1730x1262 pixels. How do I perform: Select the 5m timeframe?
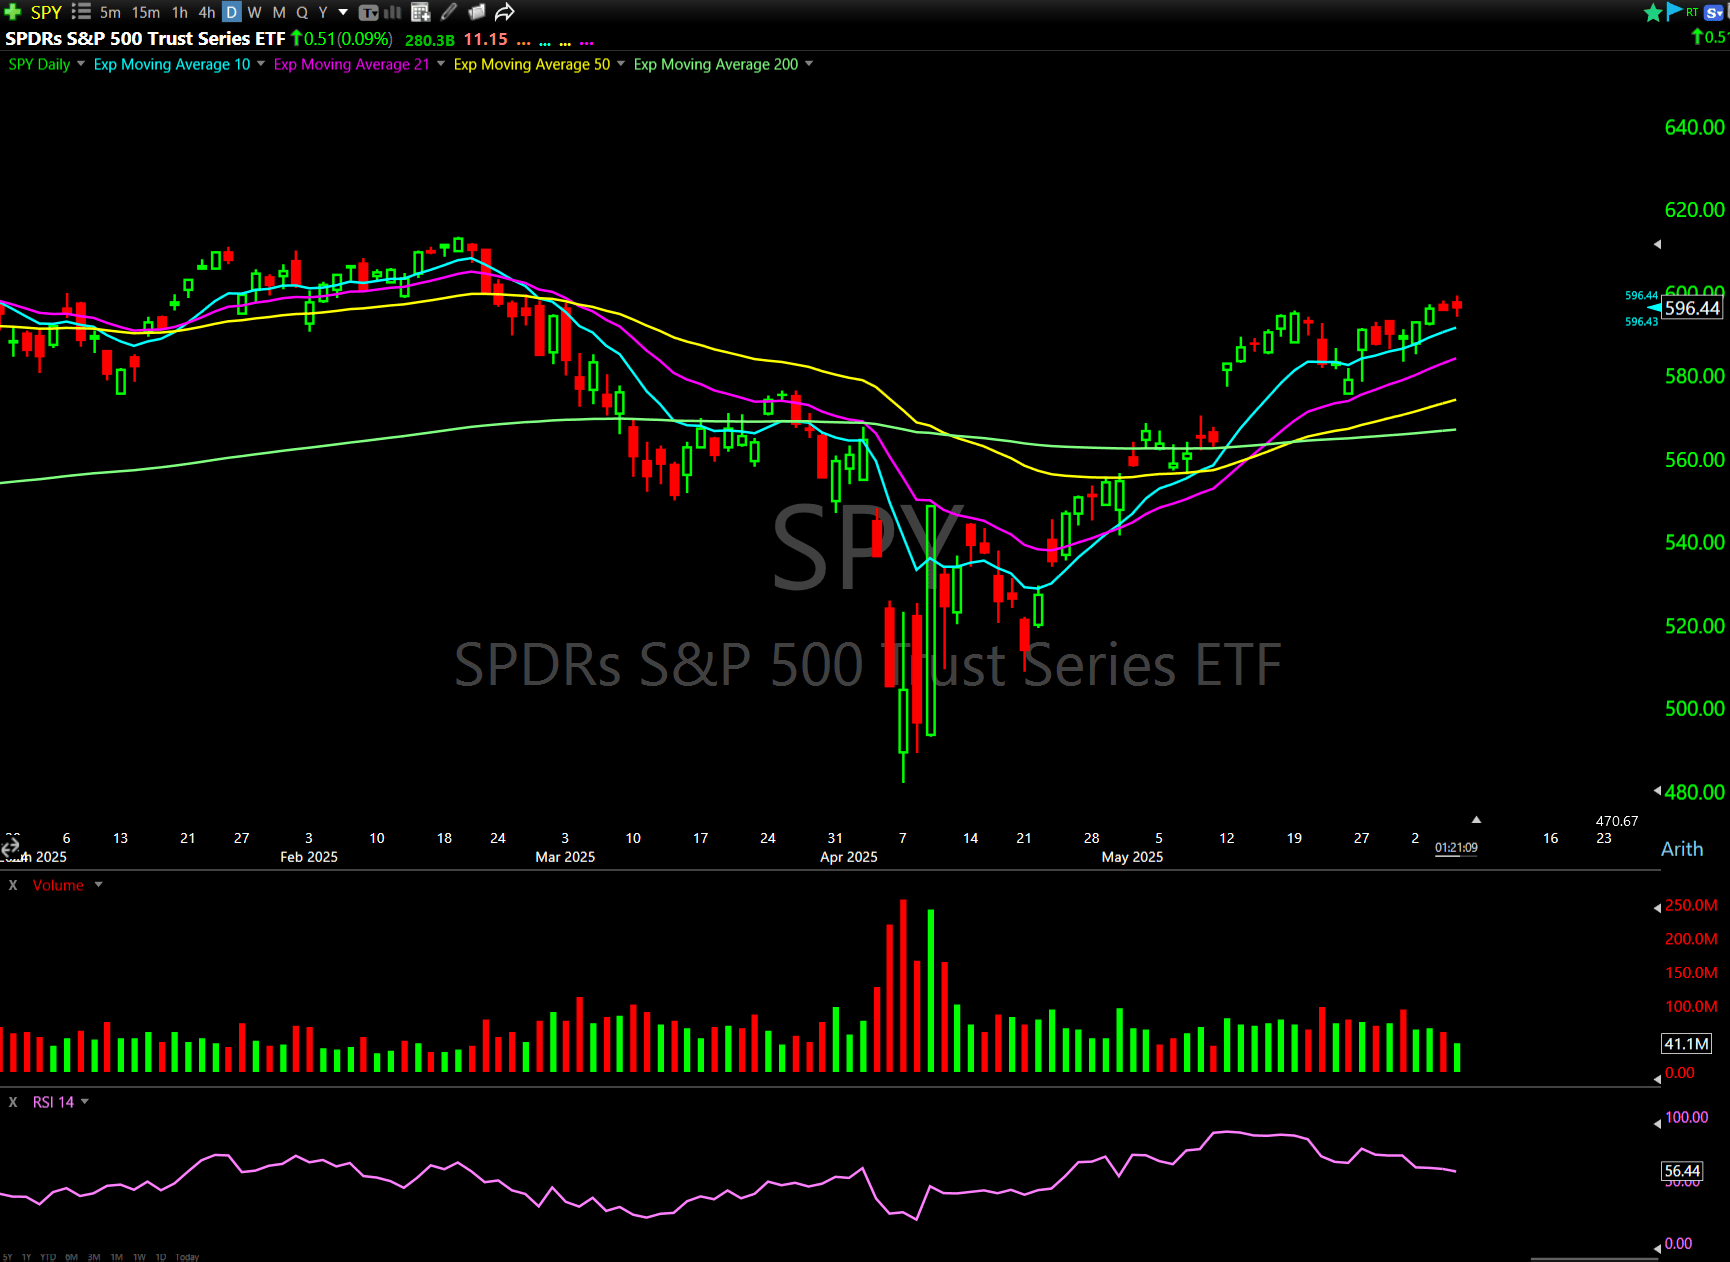110,12
